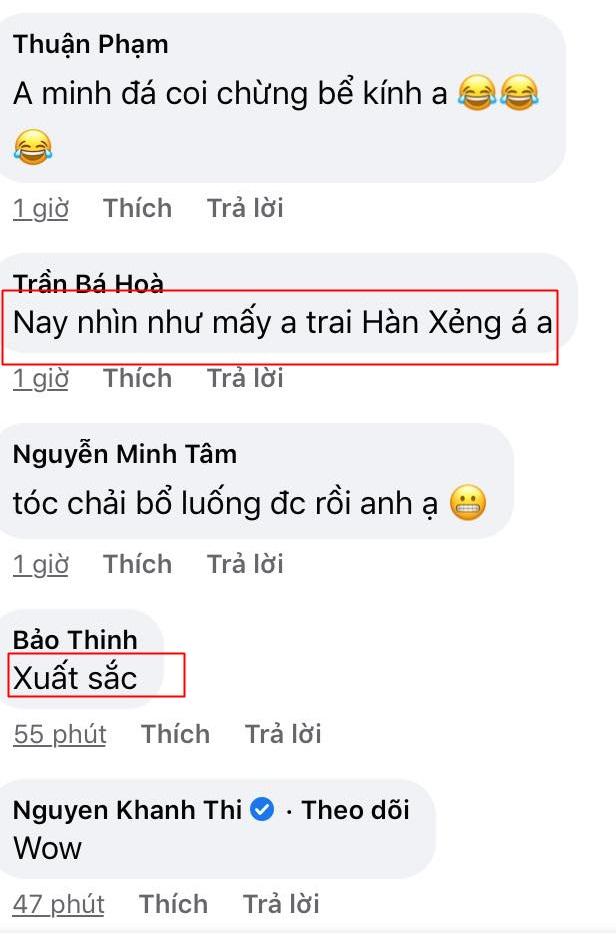Reply to Thuận Phạm's comment
The height and width of the screenshot is (938, 616).
(x=245, y=208)
